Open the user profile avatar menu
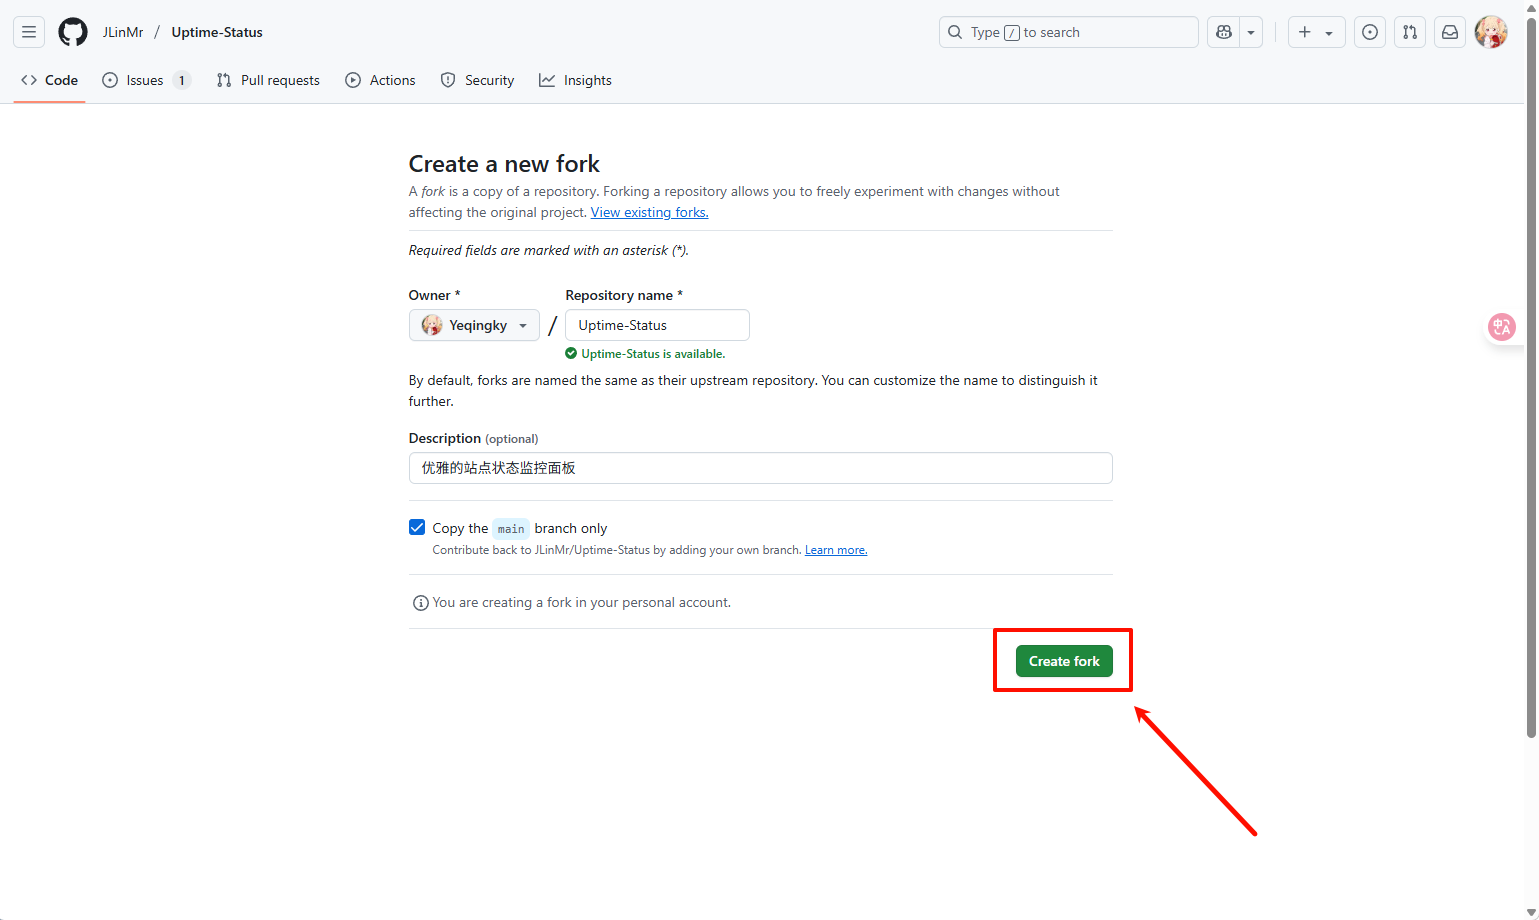Viewport: 1539px width, 920px height. 1491,32
